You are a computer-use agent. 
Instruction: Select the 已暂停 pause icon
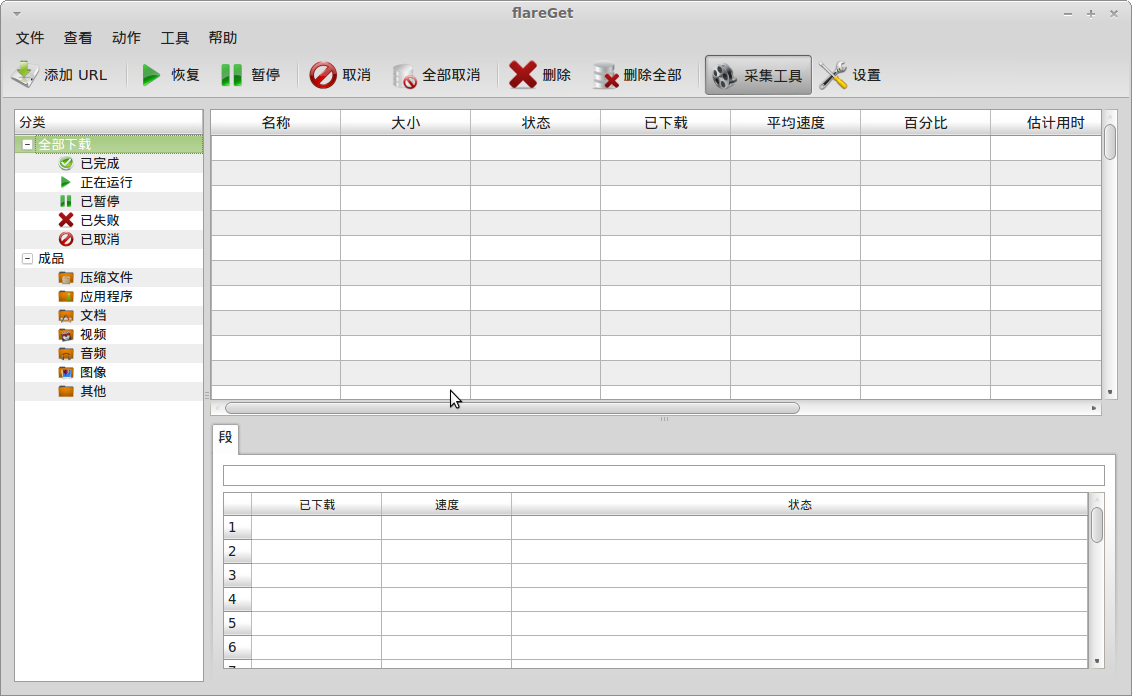(66, 201)
